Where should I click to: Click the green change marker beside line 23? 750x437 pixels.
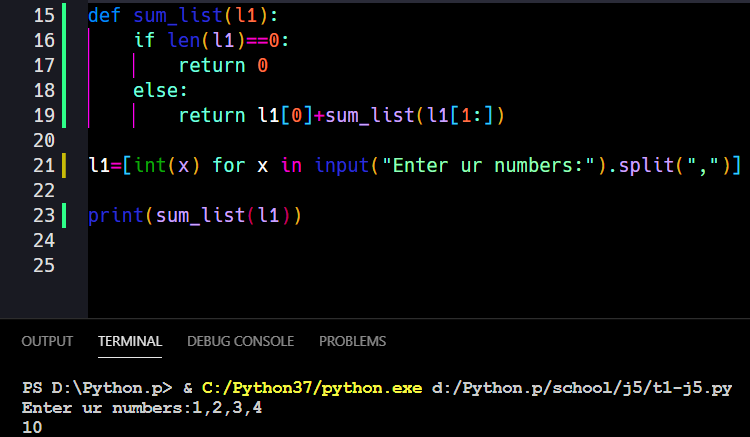(64, 215)
